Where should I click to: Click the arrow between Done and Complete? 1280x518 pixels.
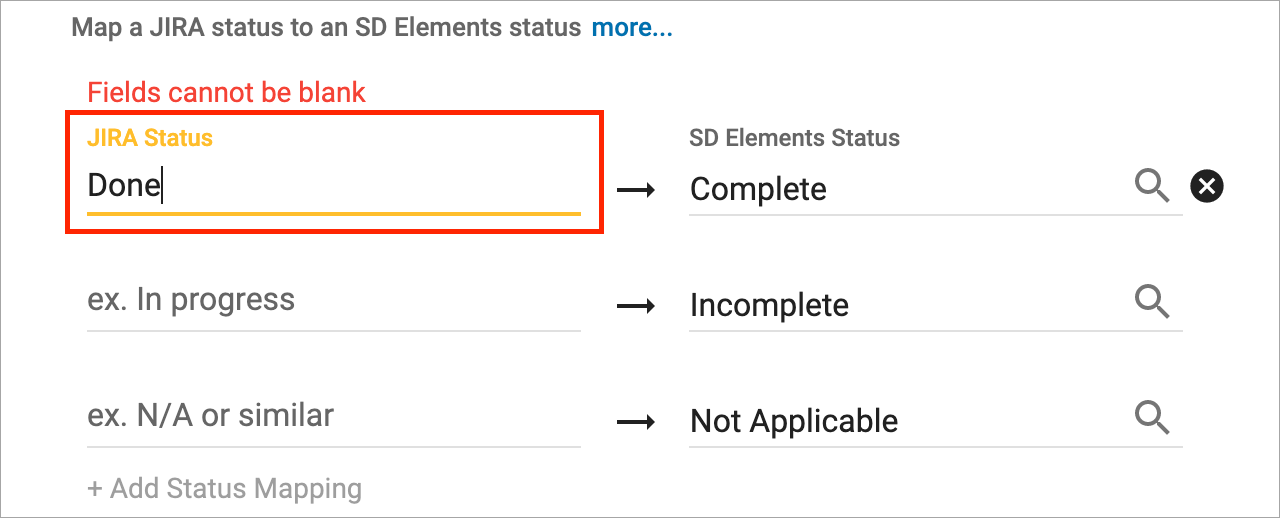[x=635, y=189]
